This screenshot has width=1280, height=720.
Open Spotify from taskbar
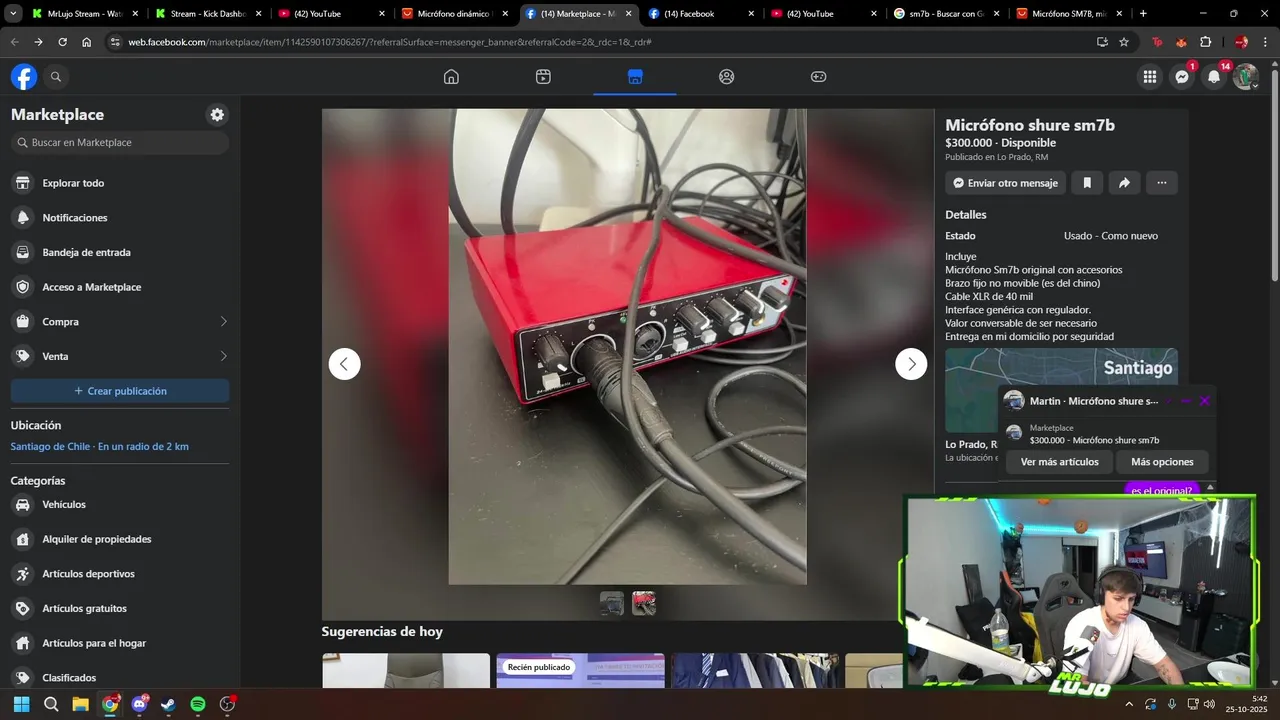(198, 704)
